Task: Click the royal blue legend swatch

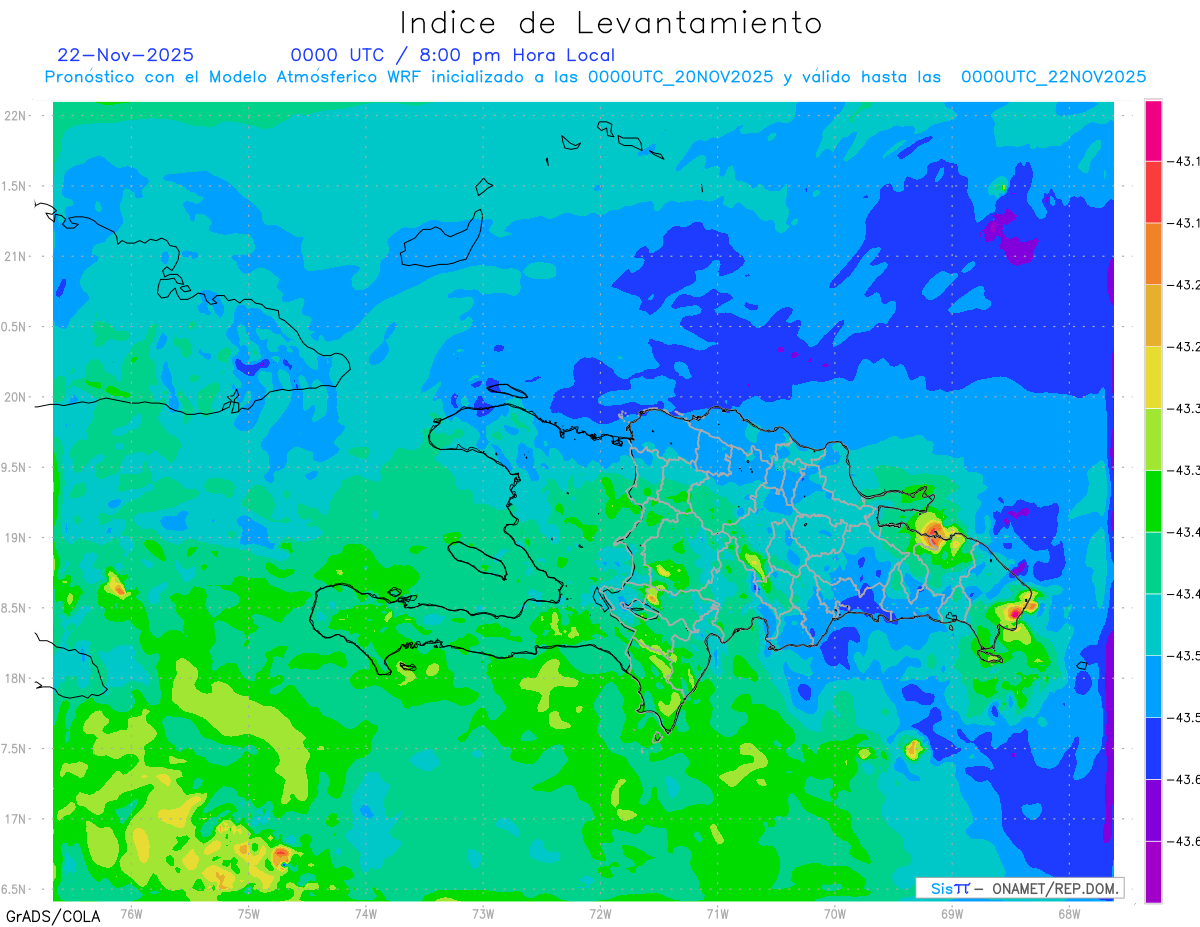Action: click(1153, 748)
